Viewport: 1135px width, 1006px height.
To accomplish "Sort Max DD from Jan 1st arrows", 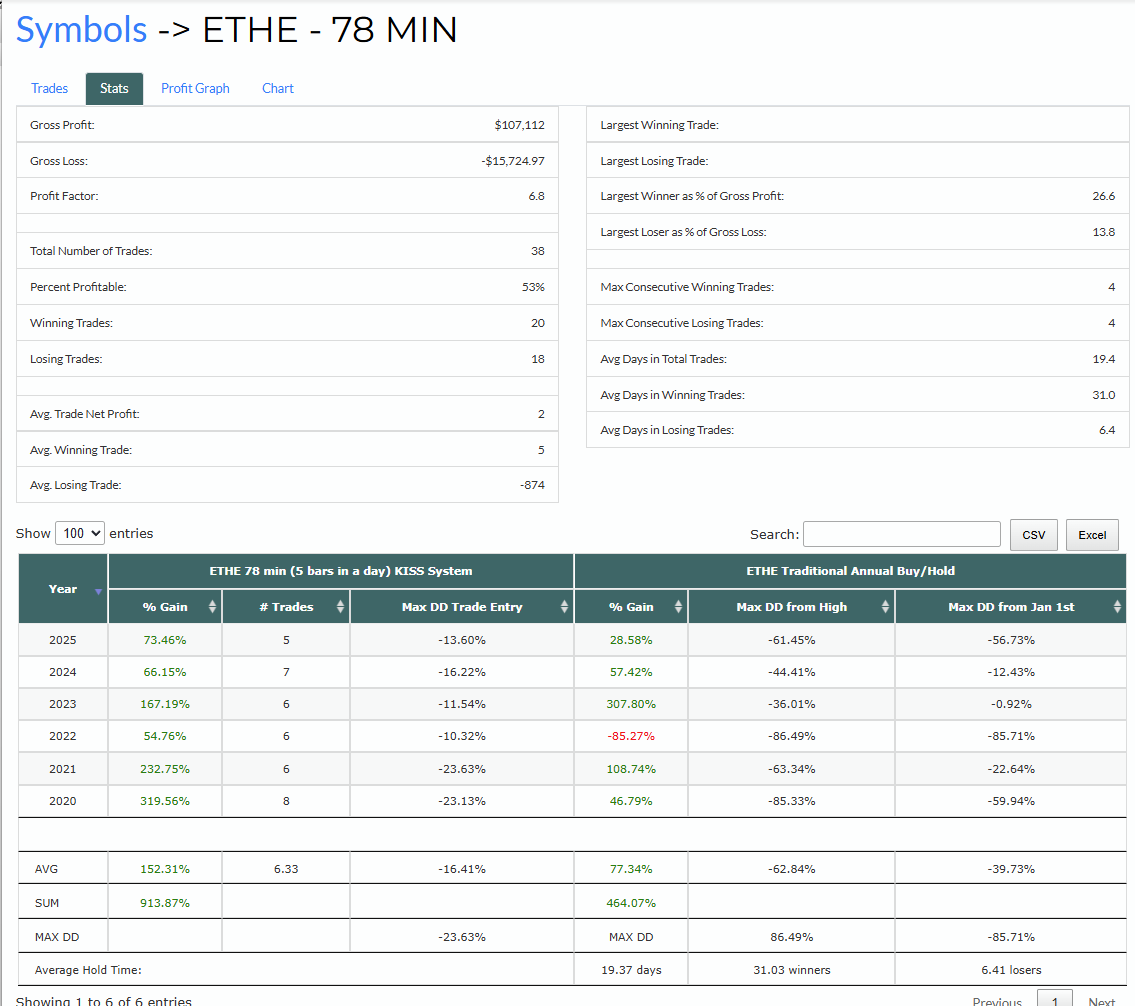I will click(x=1118, y=606).
